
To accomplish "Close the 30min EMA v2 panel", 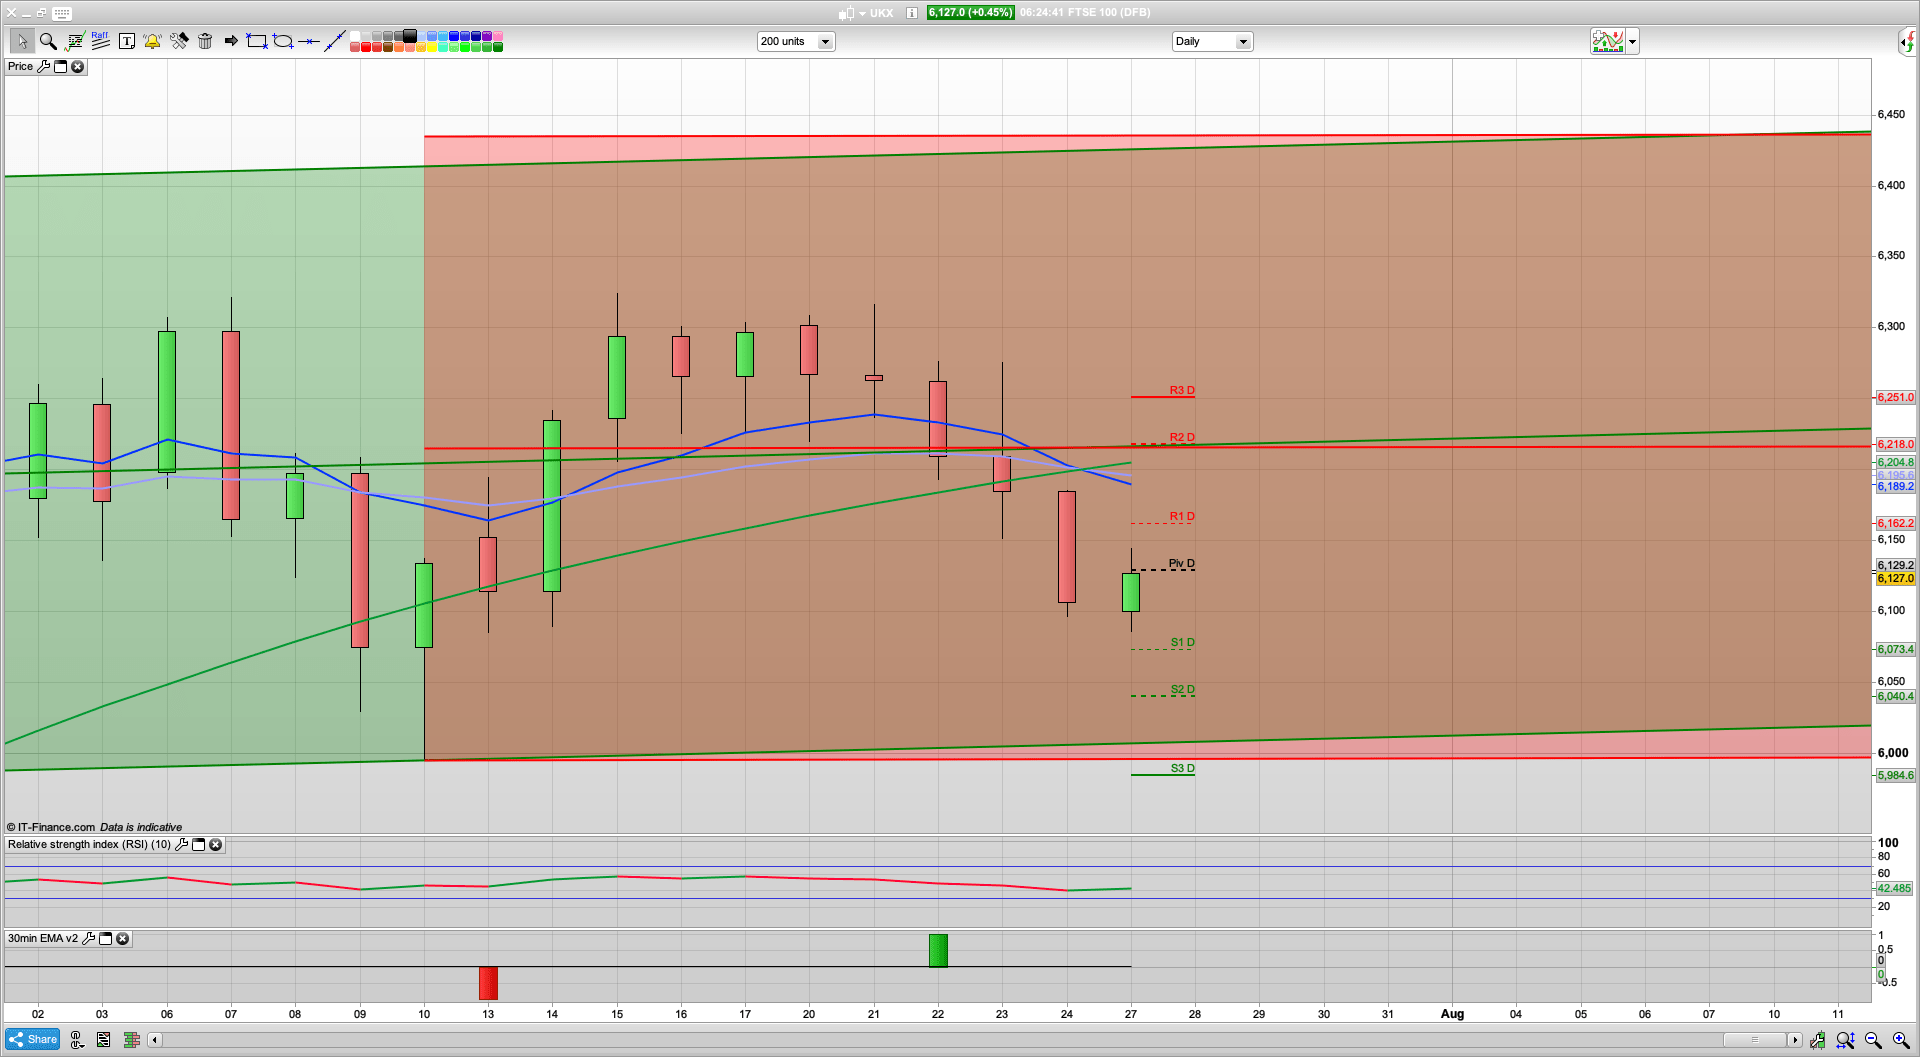I will (122, 938).
